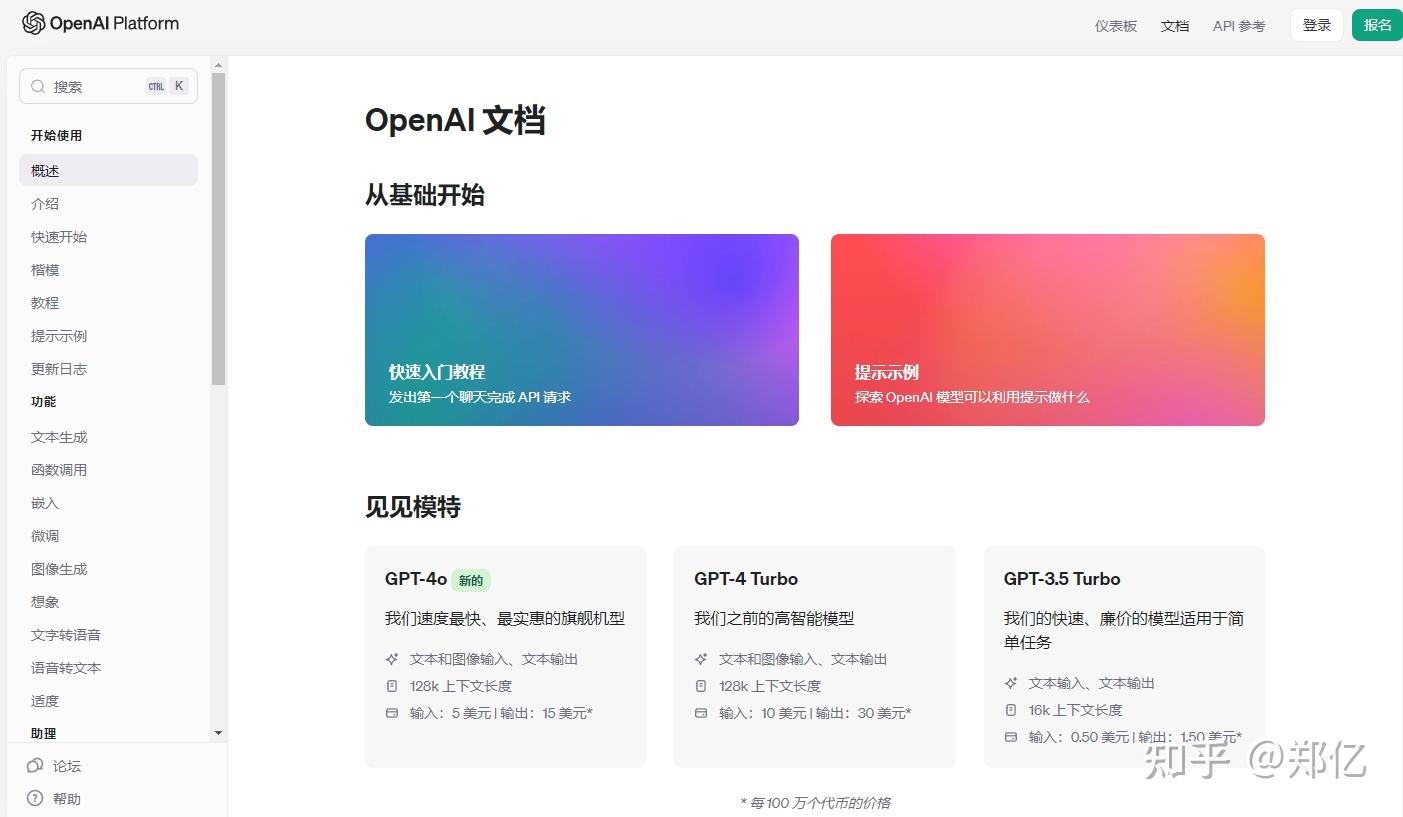Viewport: 1403px width, 817px height.
Task: Click the 帮助 help link
Action: [x=55, y=799]
